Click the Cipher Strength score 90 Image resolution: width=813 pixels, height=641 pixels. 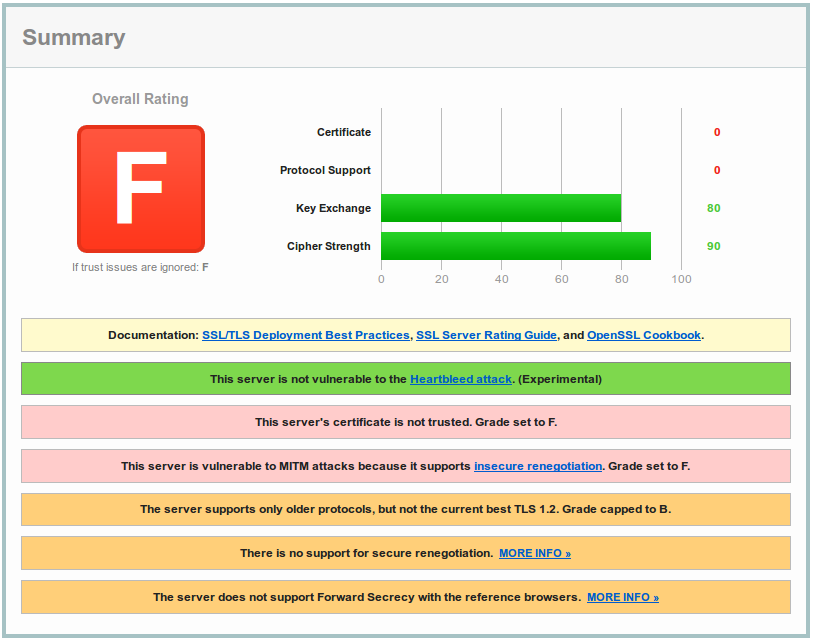click(713, 246)
